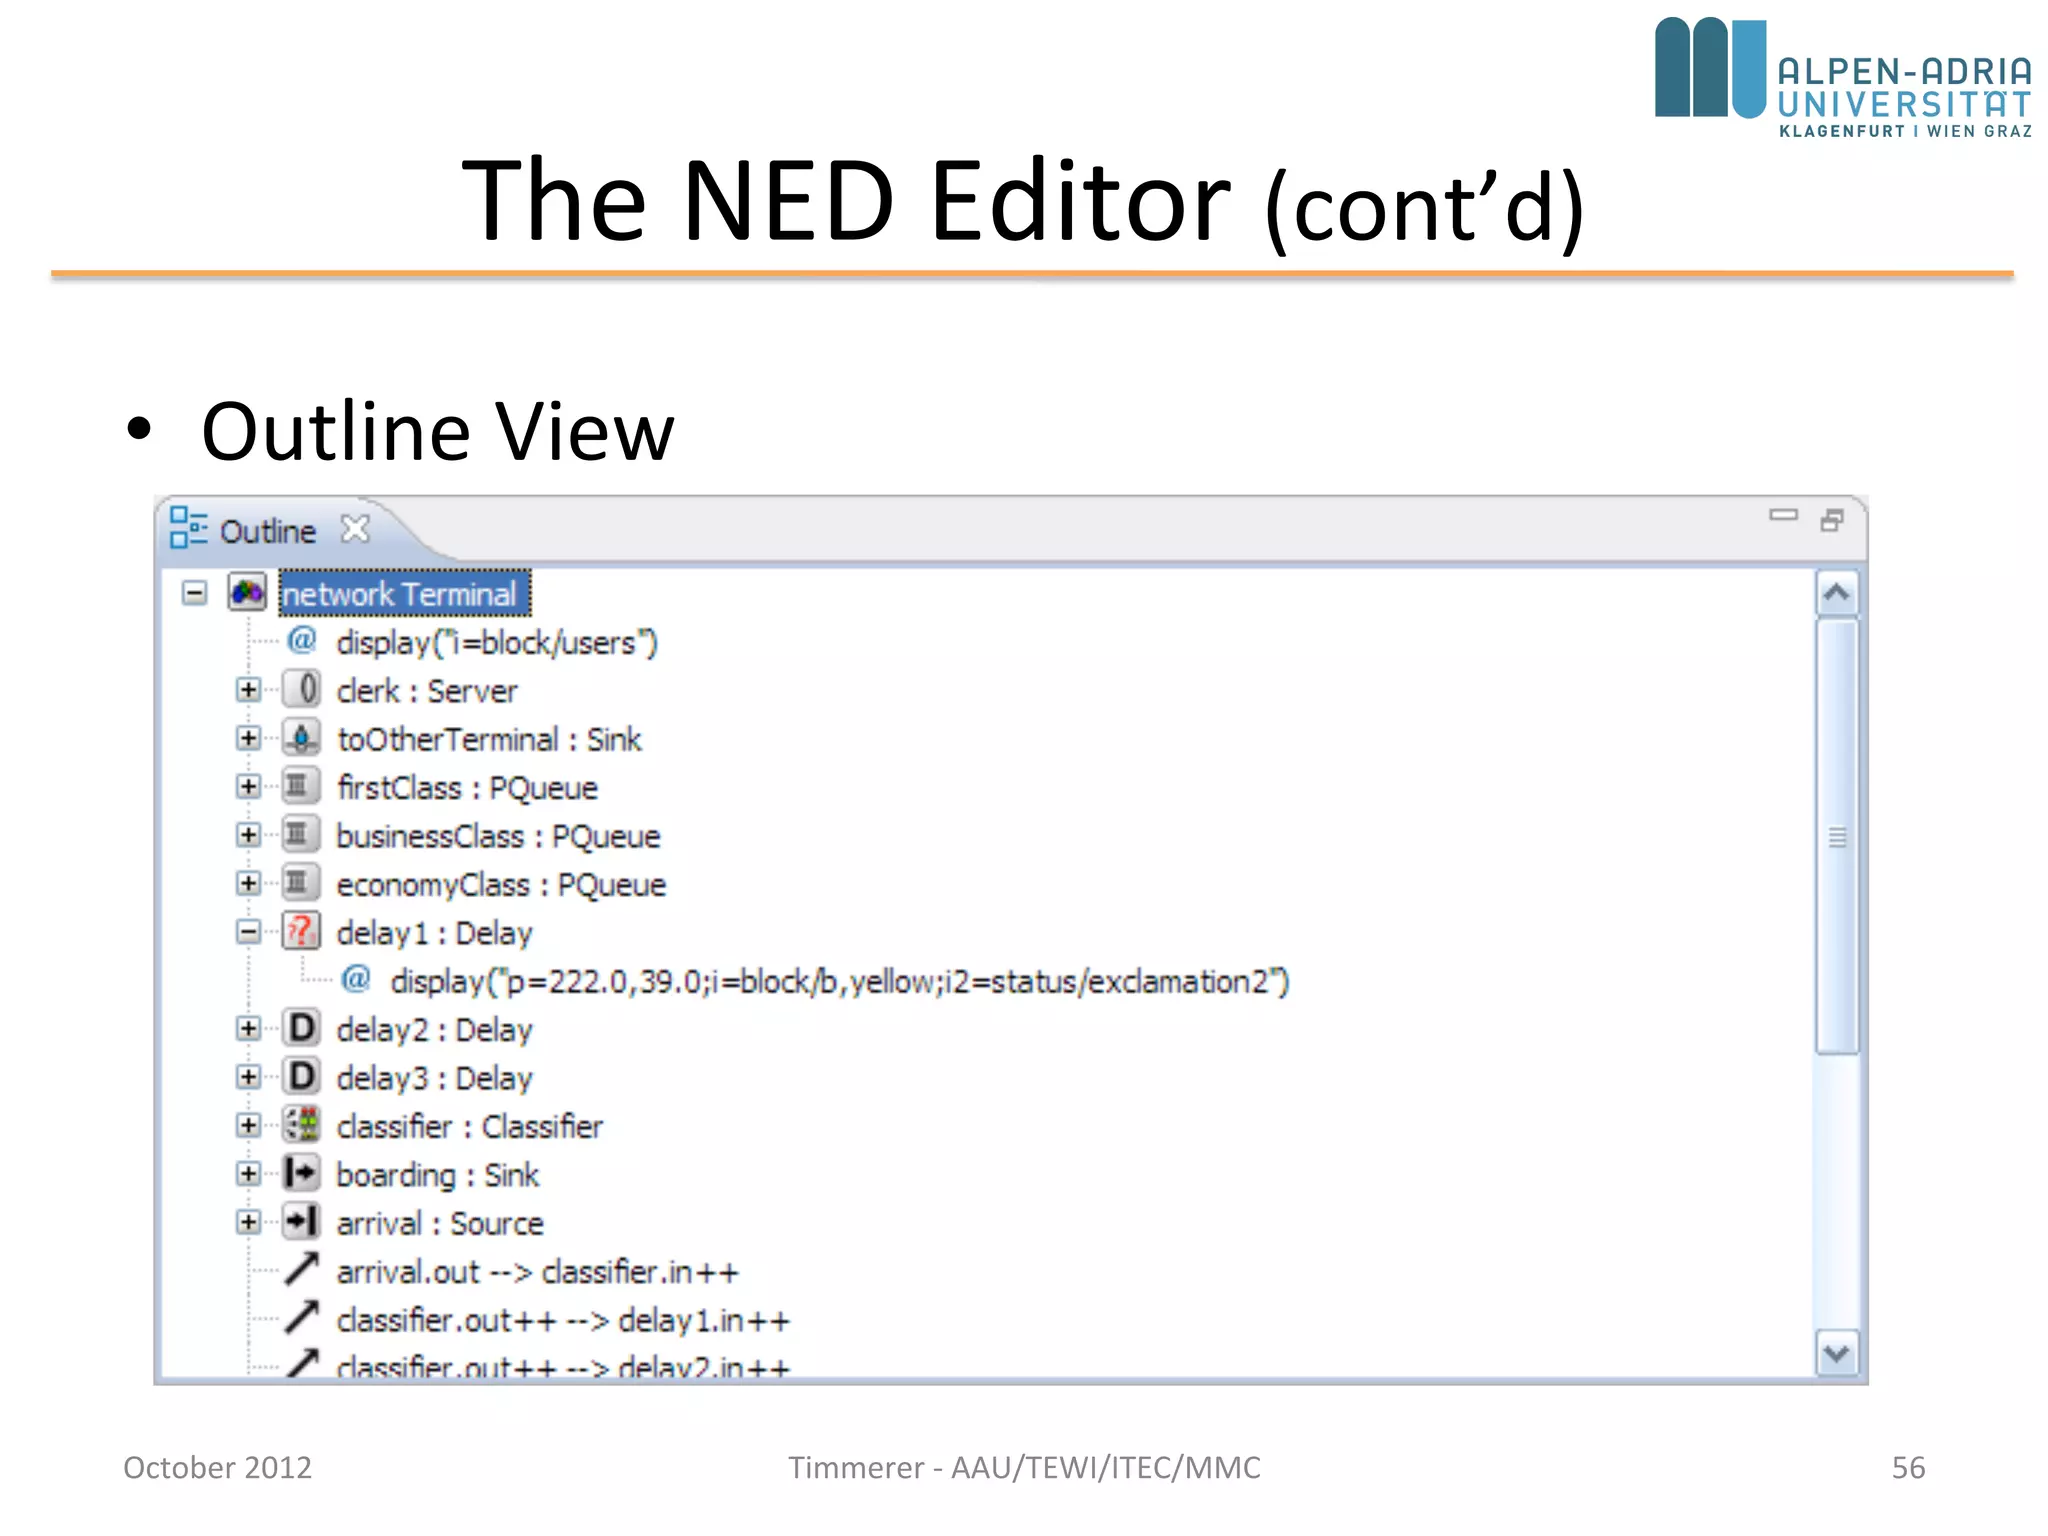
Task: Expand the businessClass : PQueue node
Action: click(248, 835)
